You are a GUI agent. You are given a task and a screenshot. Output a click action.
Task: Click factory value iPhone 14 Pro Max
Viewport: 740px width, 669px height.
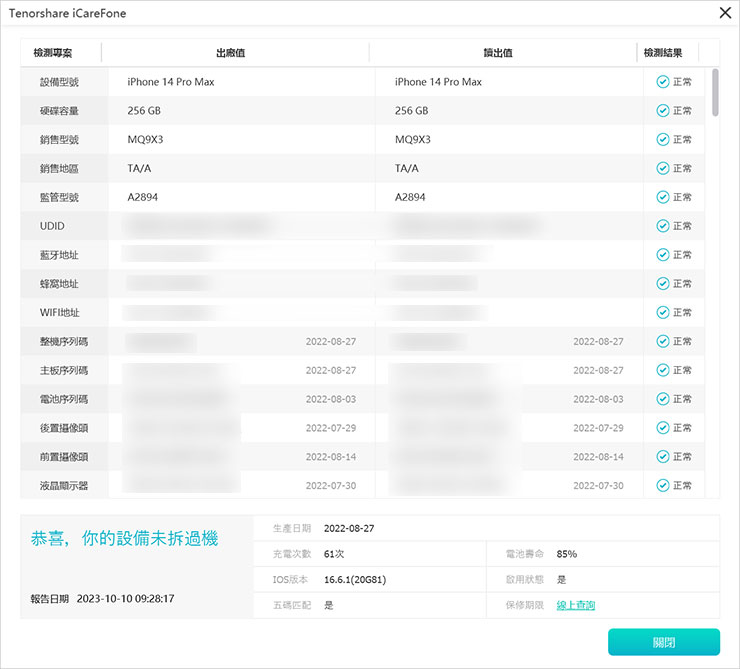[171, 82]
